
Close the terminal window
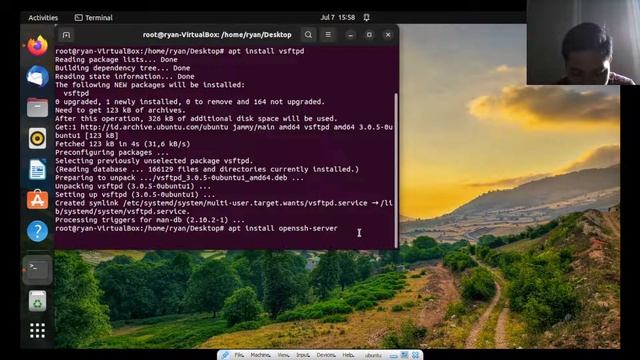click(388, 35)
